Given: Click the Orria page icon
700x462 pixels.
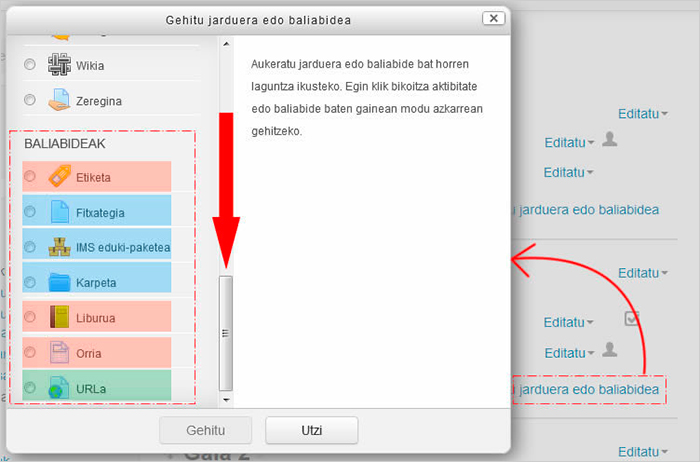Looking at the screenshot, I should pyautogui.click(x=60, y=352).
